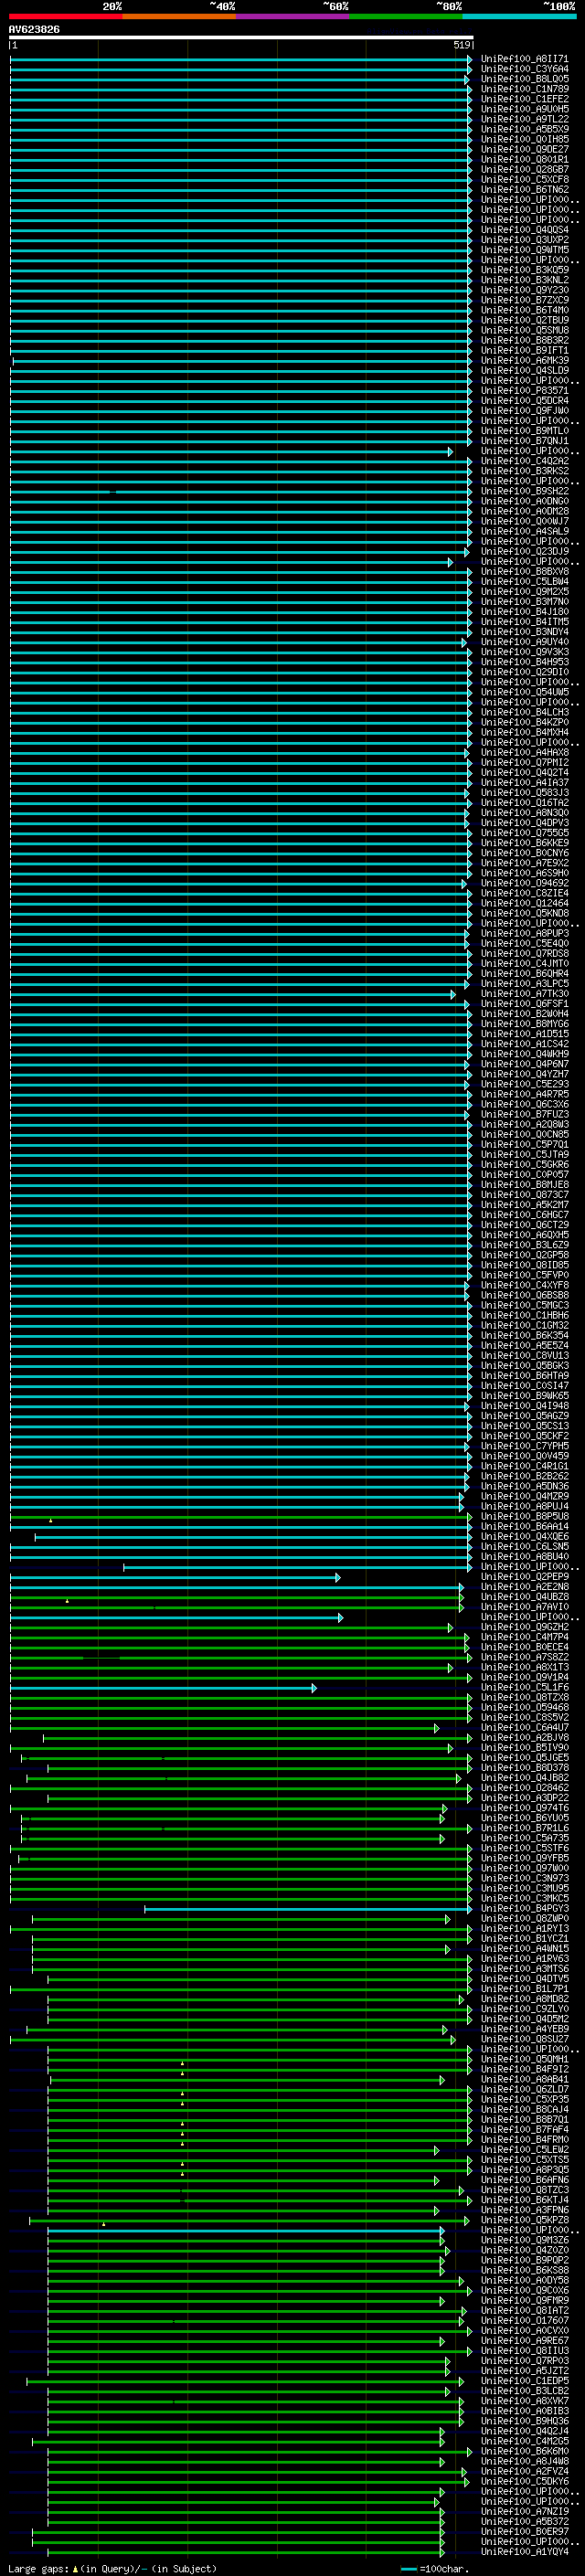Click hit label UniRef100_B8D378
Viewport: 585px width, 2576px height.
click(x=525, y=1768)
